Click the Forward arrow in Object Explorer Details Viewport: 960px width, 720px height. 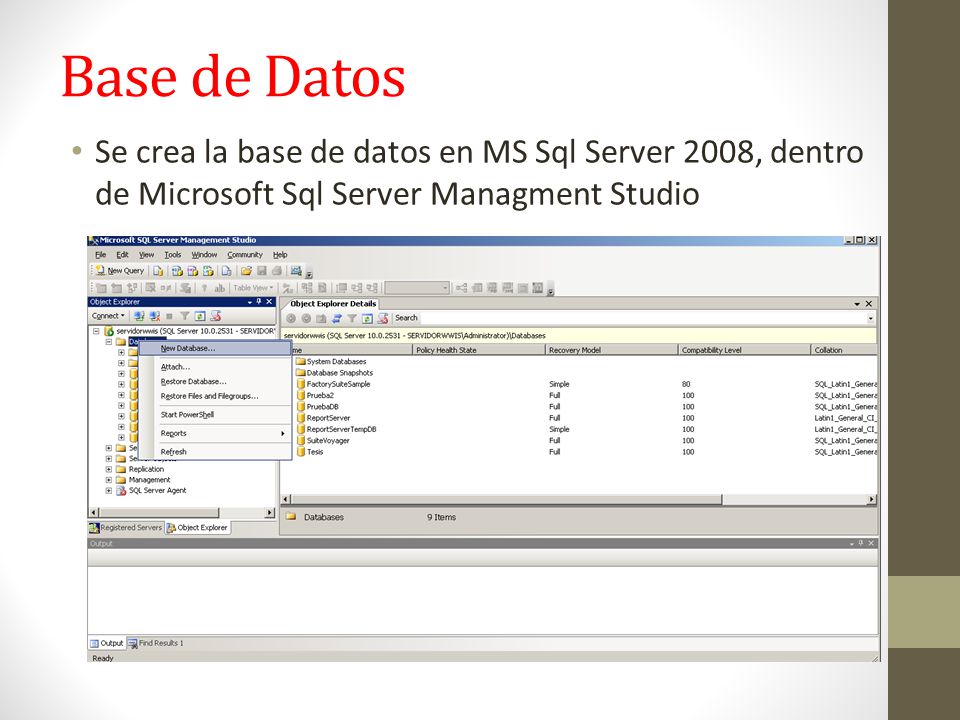pos(306,318)
